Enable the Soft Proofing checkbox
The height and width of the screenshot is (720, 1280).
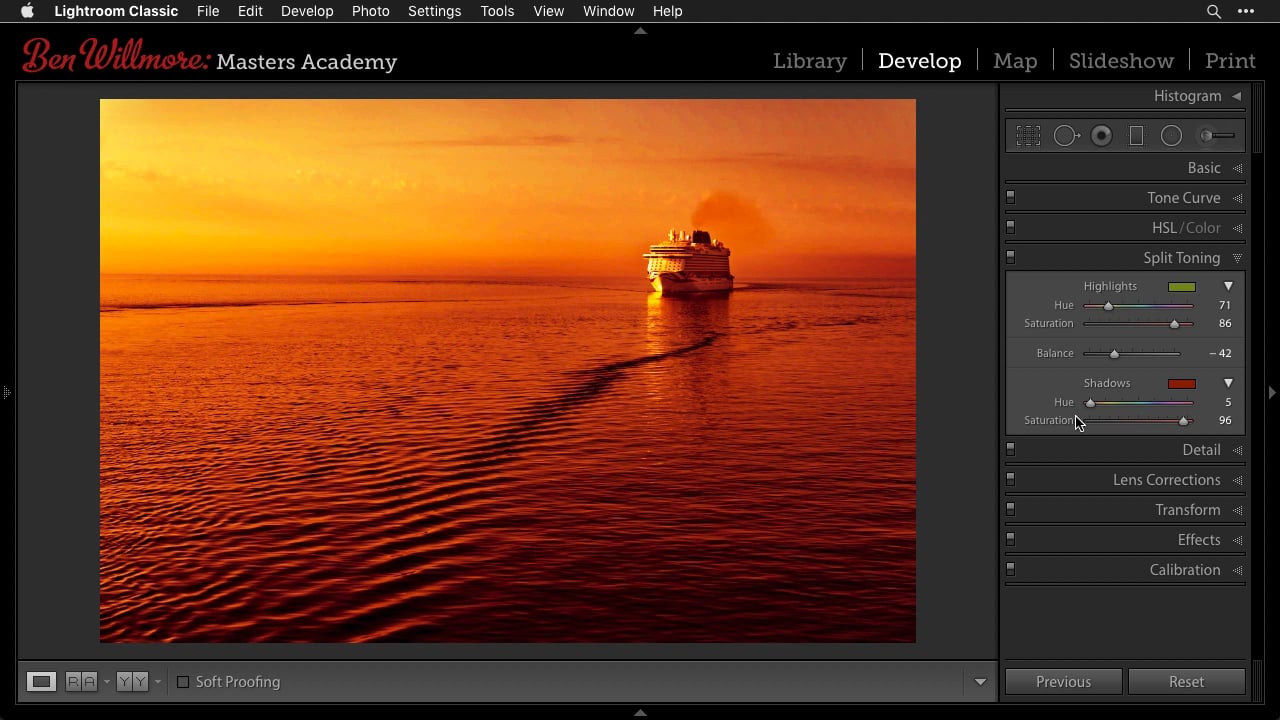pyautogui.click(x=183, y=682)
